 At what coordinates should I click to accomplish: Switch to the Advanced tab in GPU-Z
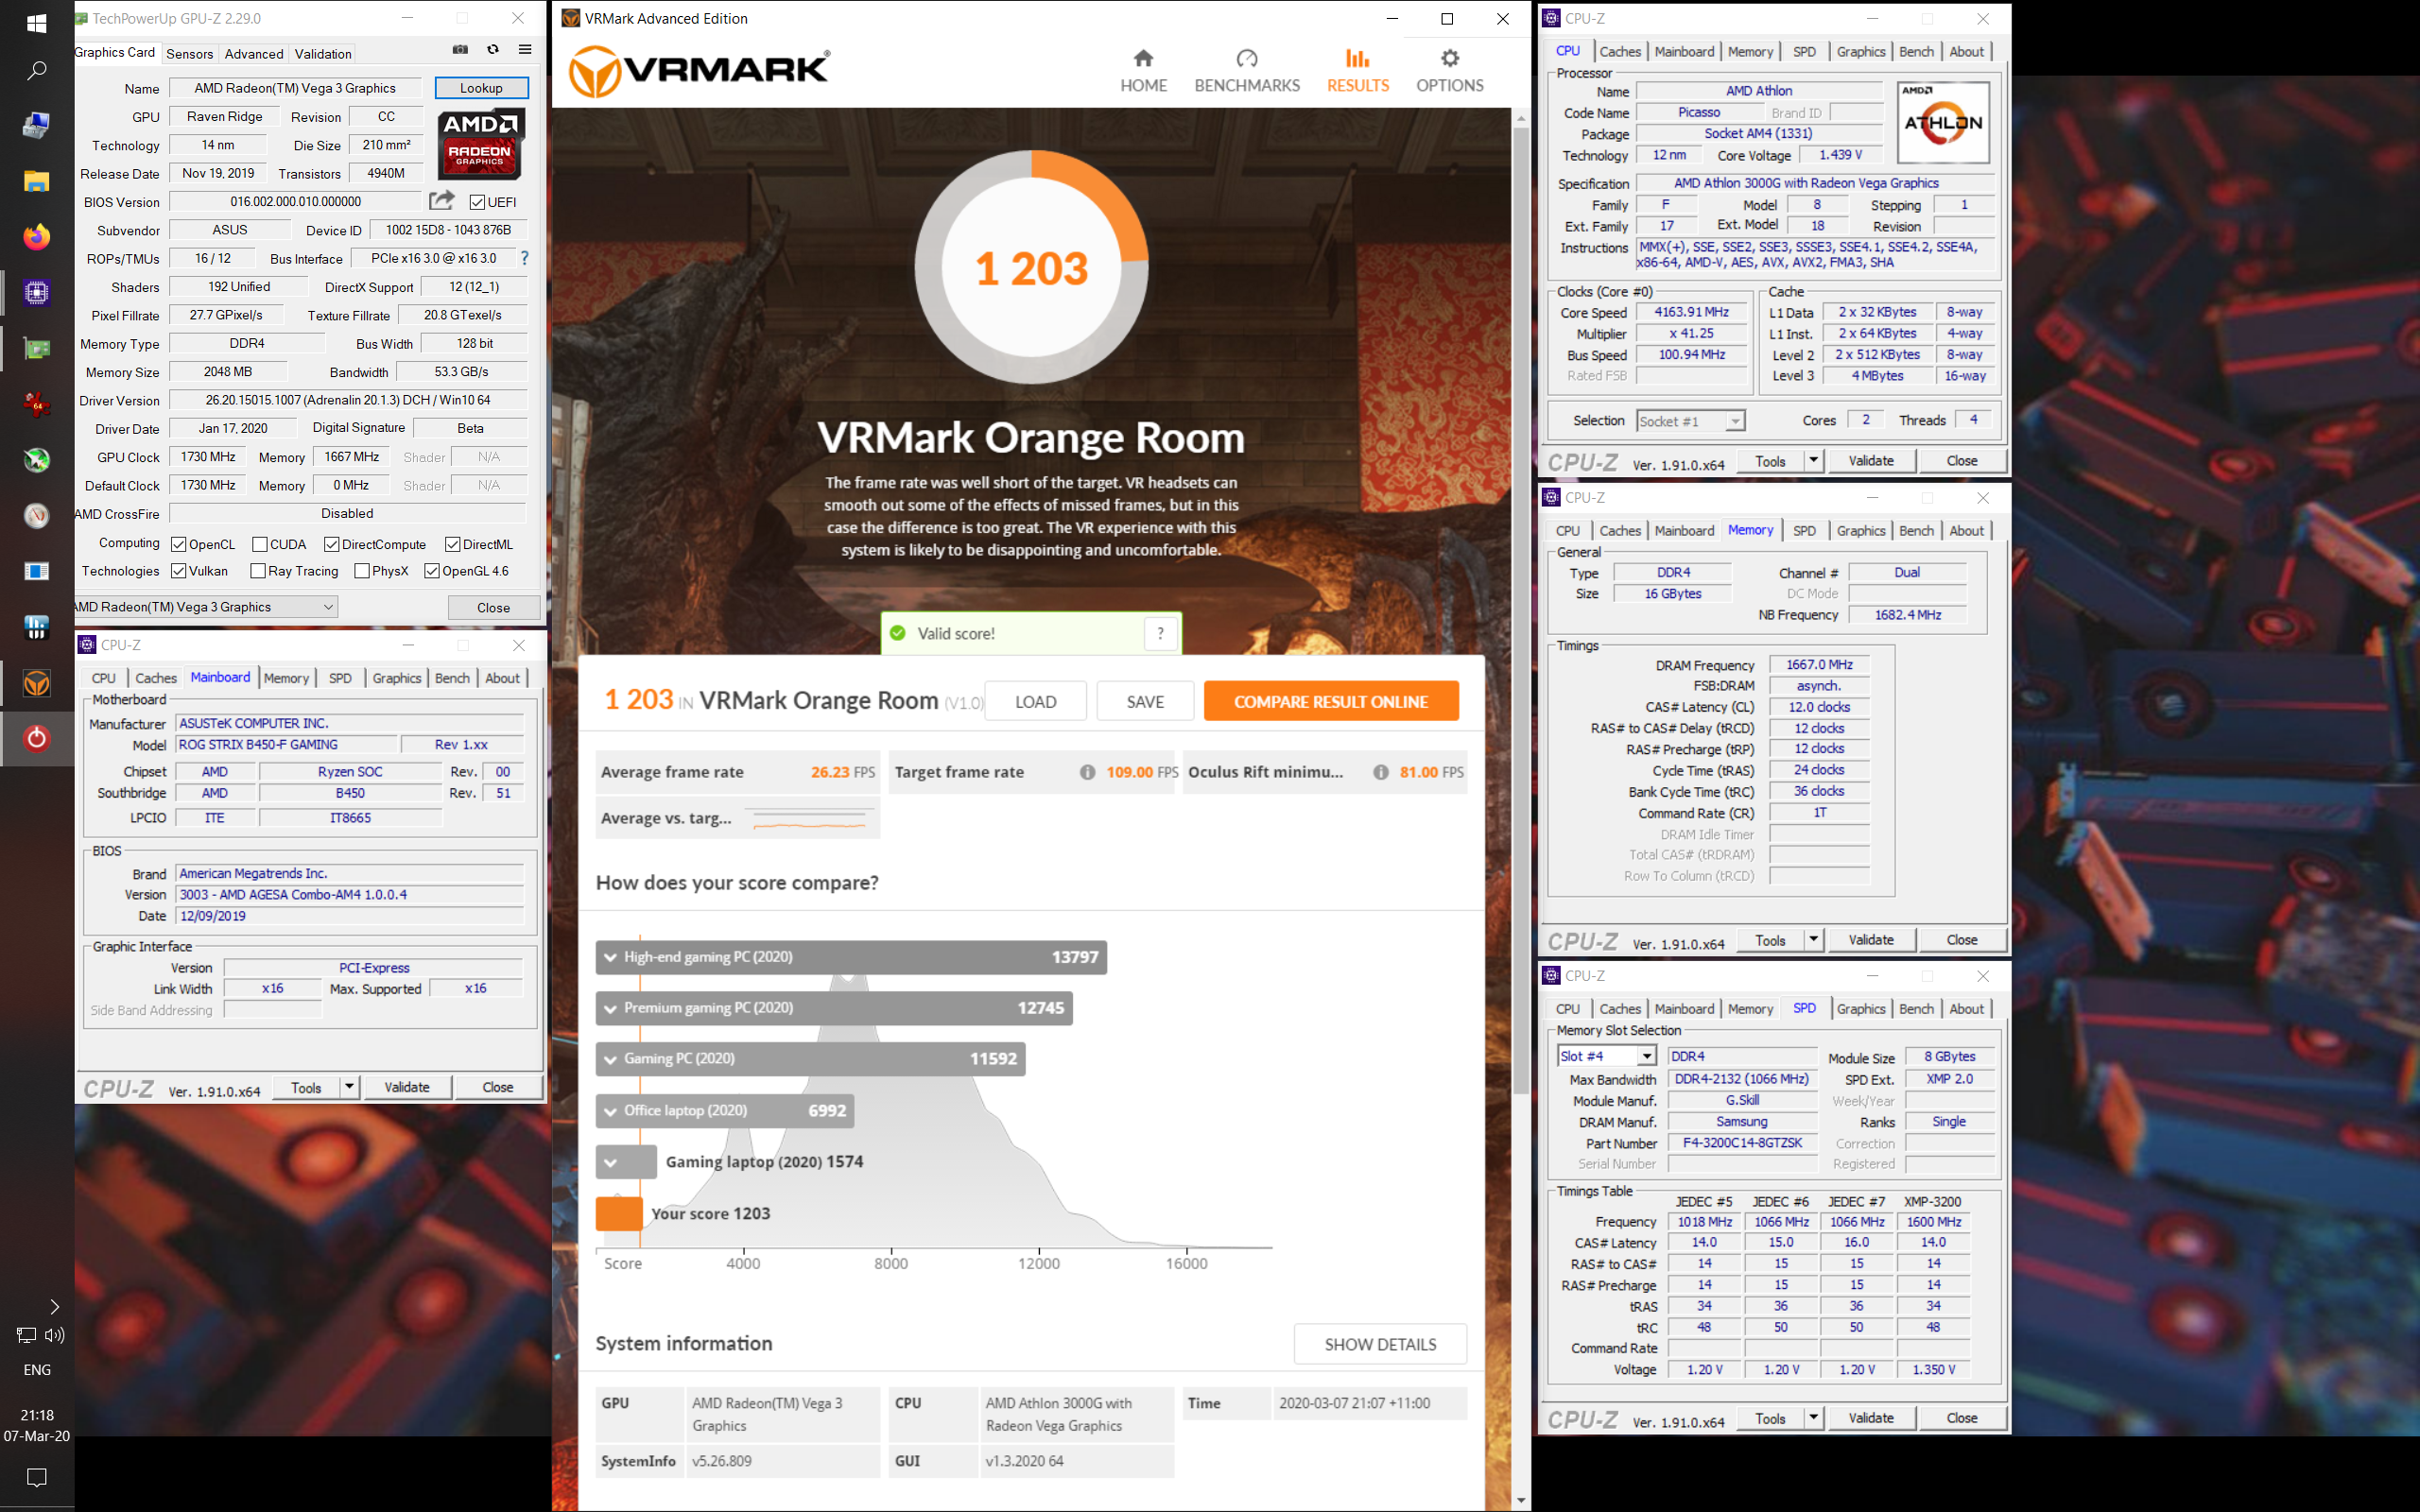point(254,54)
